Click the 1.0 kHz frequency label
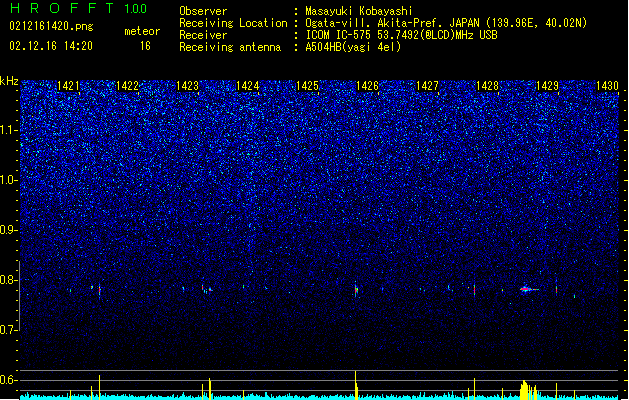The width and height of the screenshot is (629, 400). (x=9, y=180)
